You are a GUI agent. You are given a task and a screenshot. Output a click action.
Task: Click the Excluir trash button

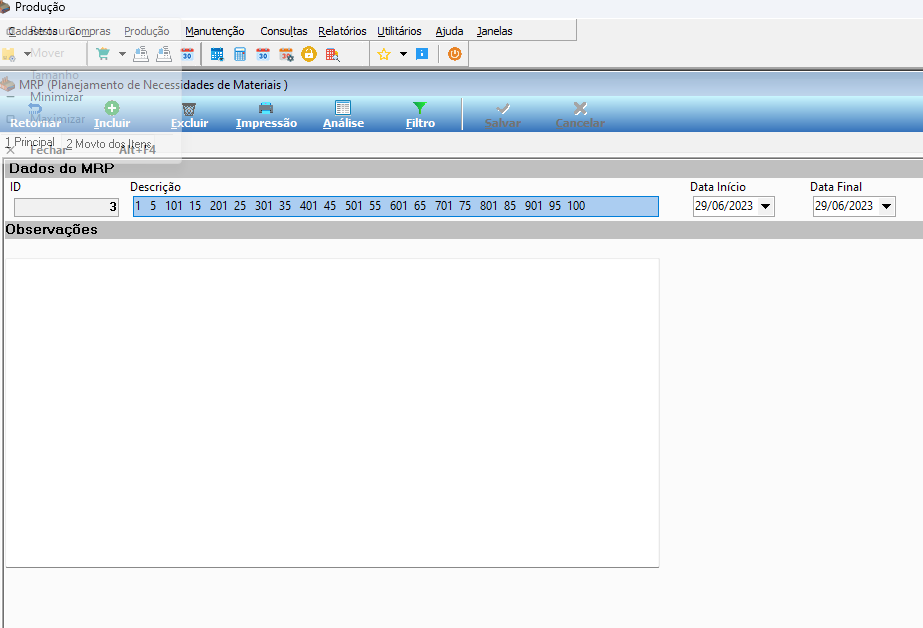189,115
